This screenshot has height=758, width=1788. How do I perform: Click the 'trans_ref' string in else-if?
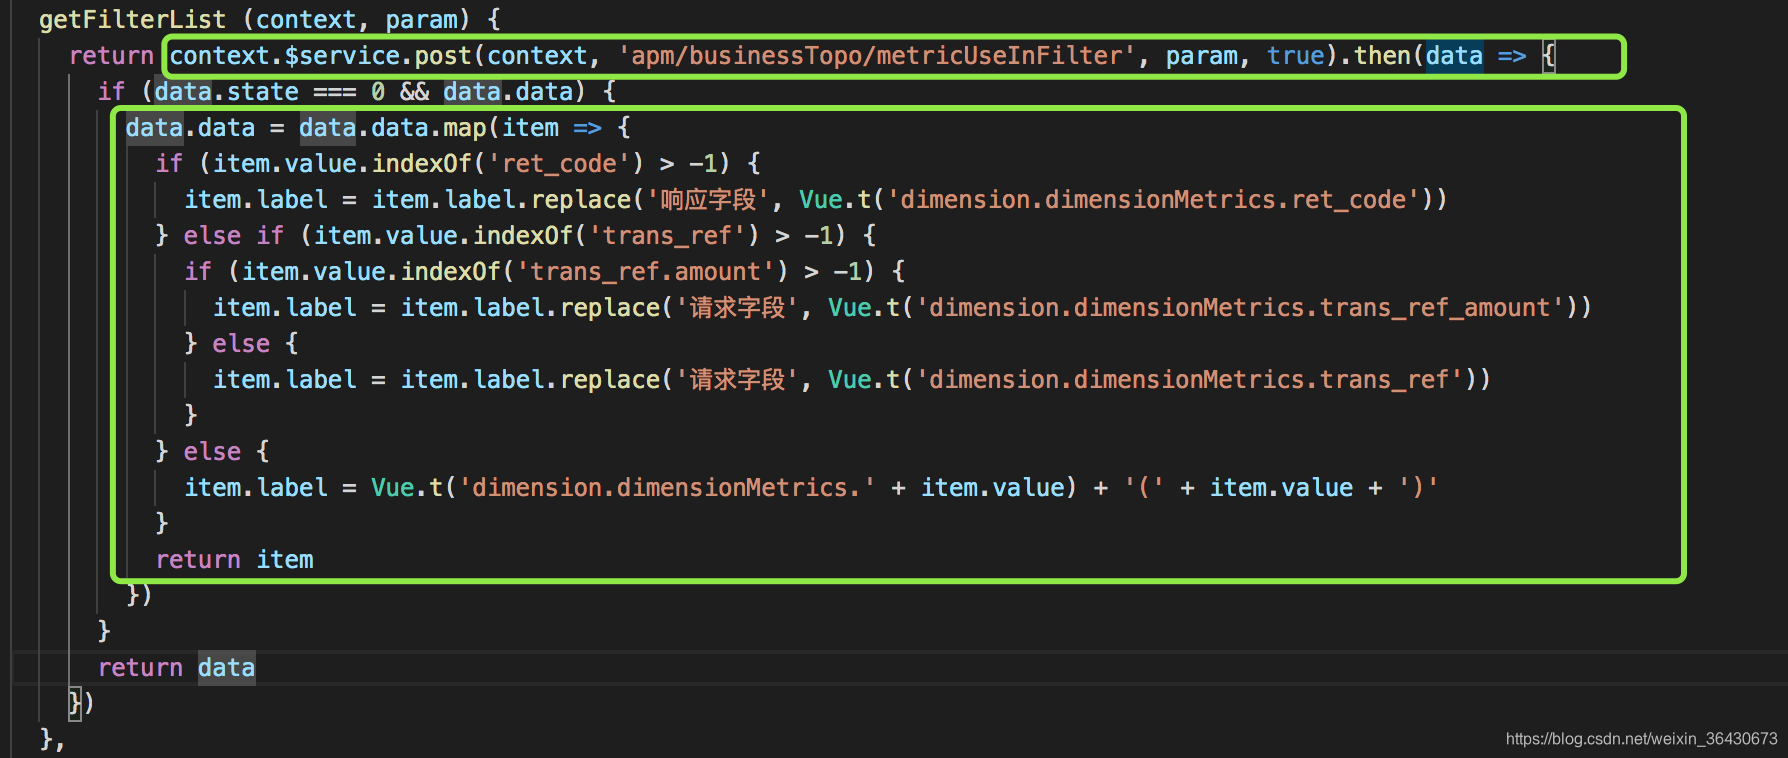coord(667,236)
